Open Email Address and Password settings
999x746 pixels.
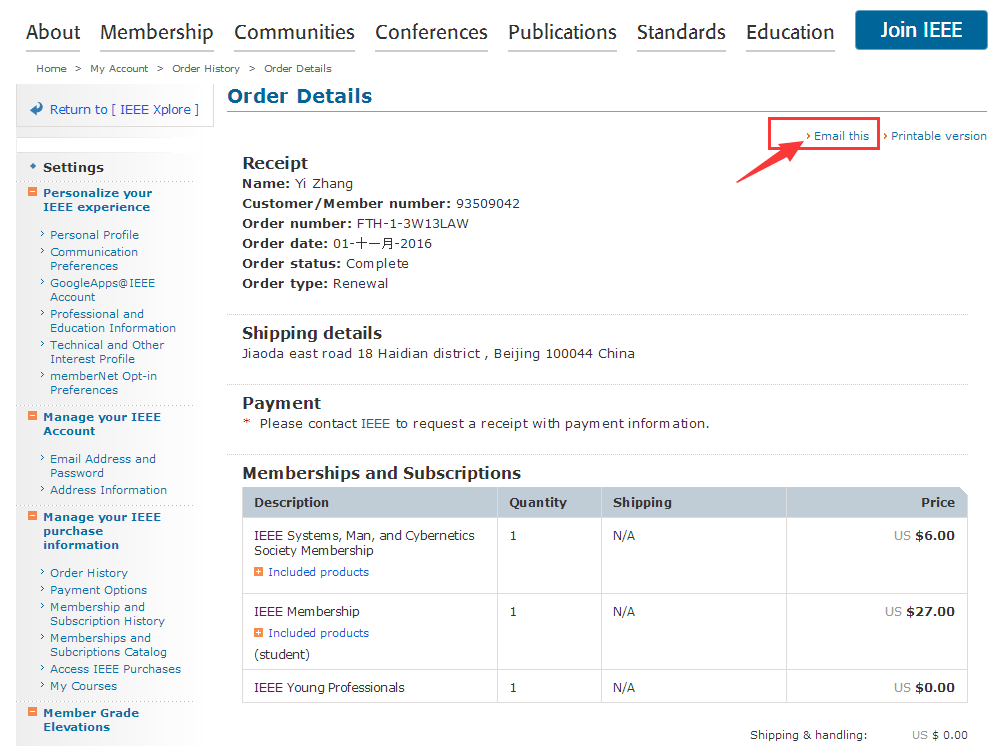(x=103, y=466)
